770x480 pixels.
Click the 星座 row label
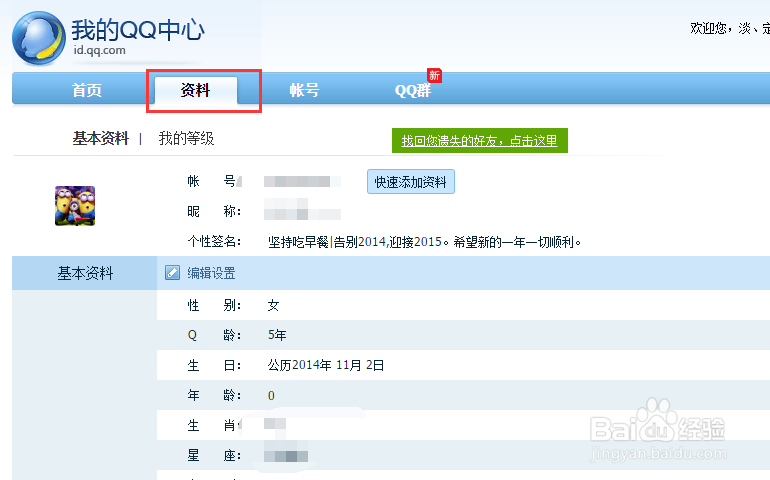[214, 455]
